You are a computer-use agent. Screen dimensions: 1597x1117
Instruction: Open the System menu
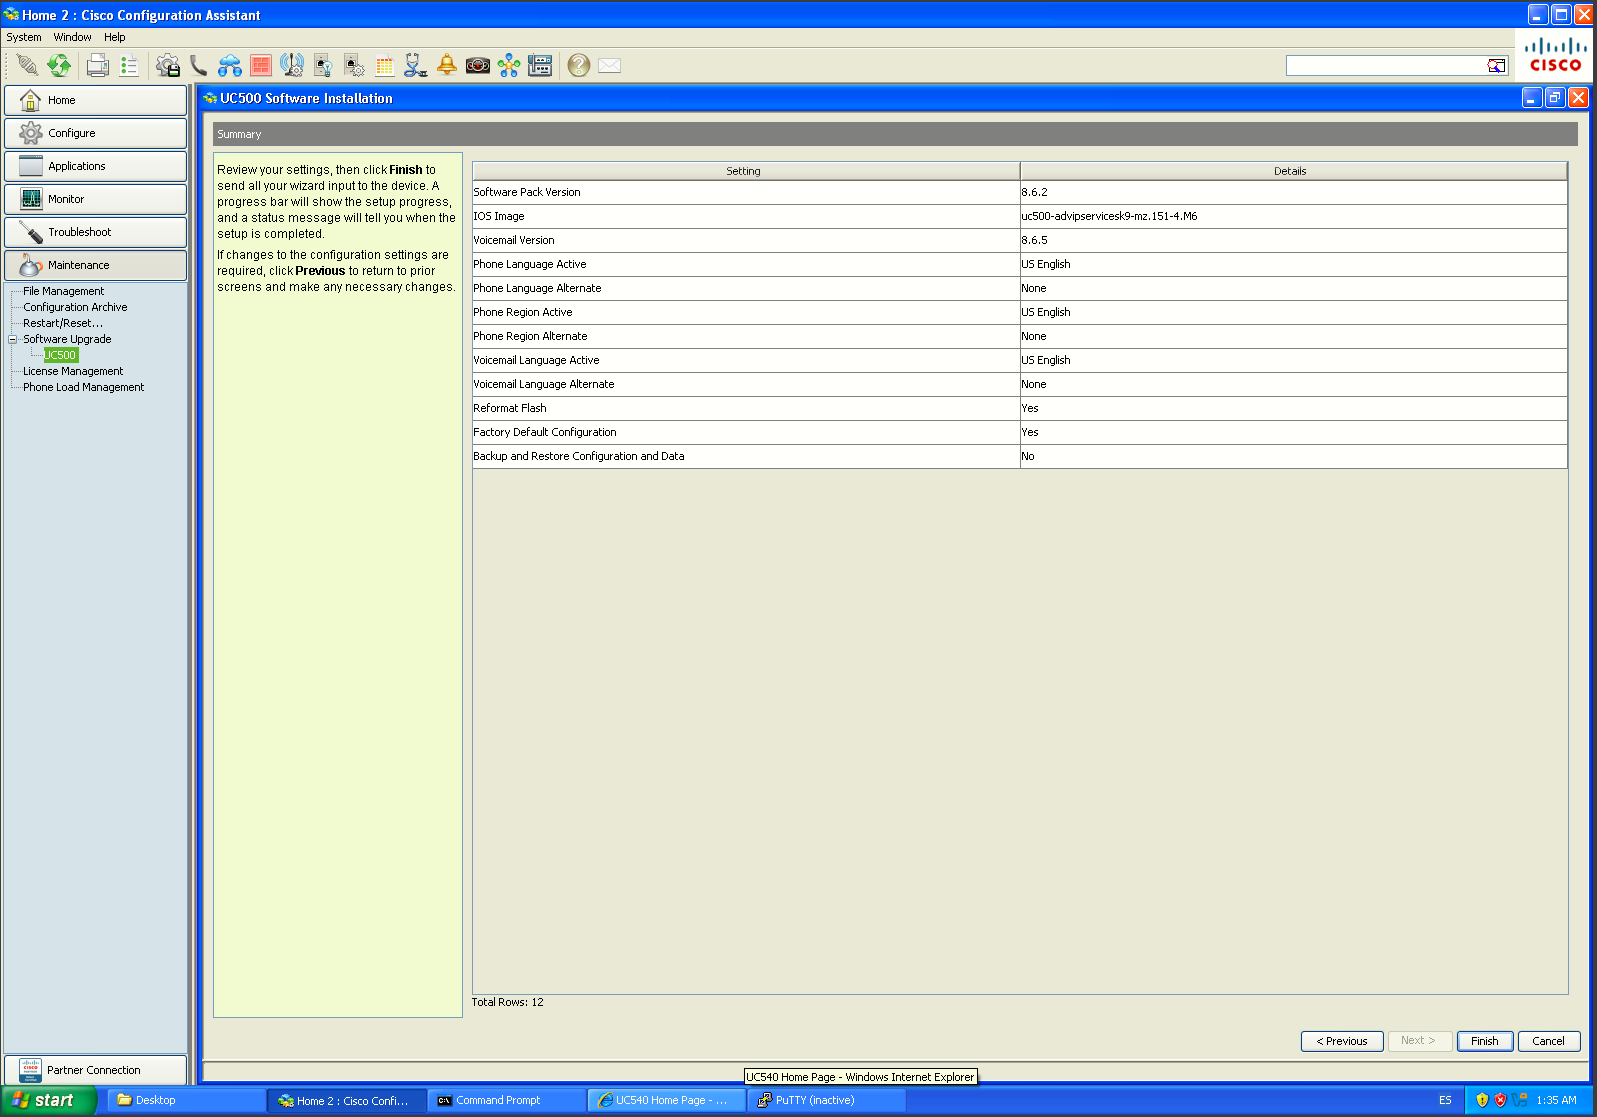pos(24,37)
